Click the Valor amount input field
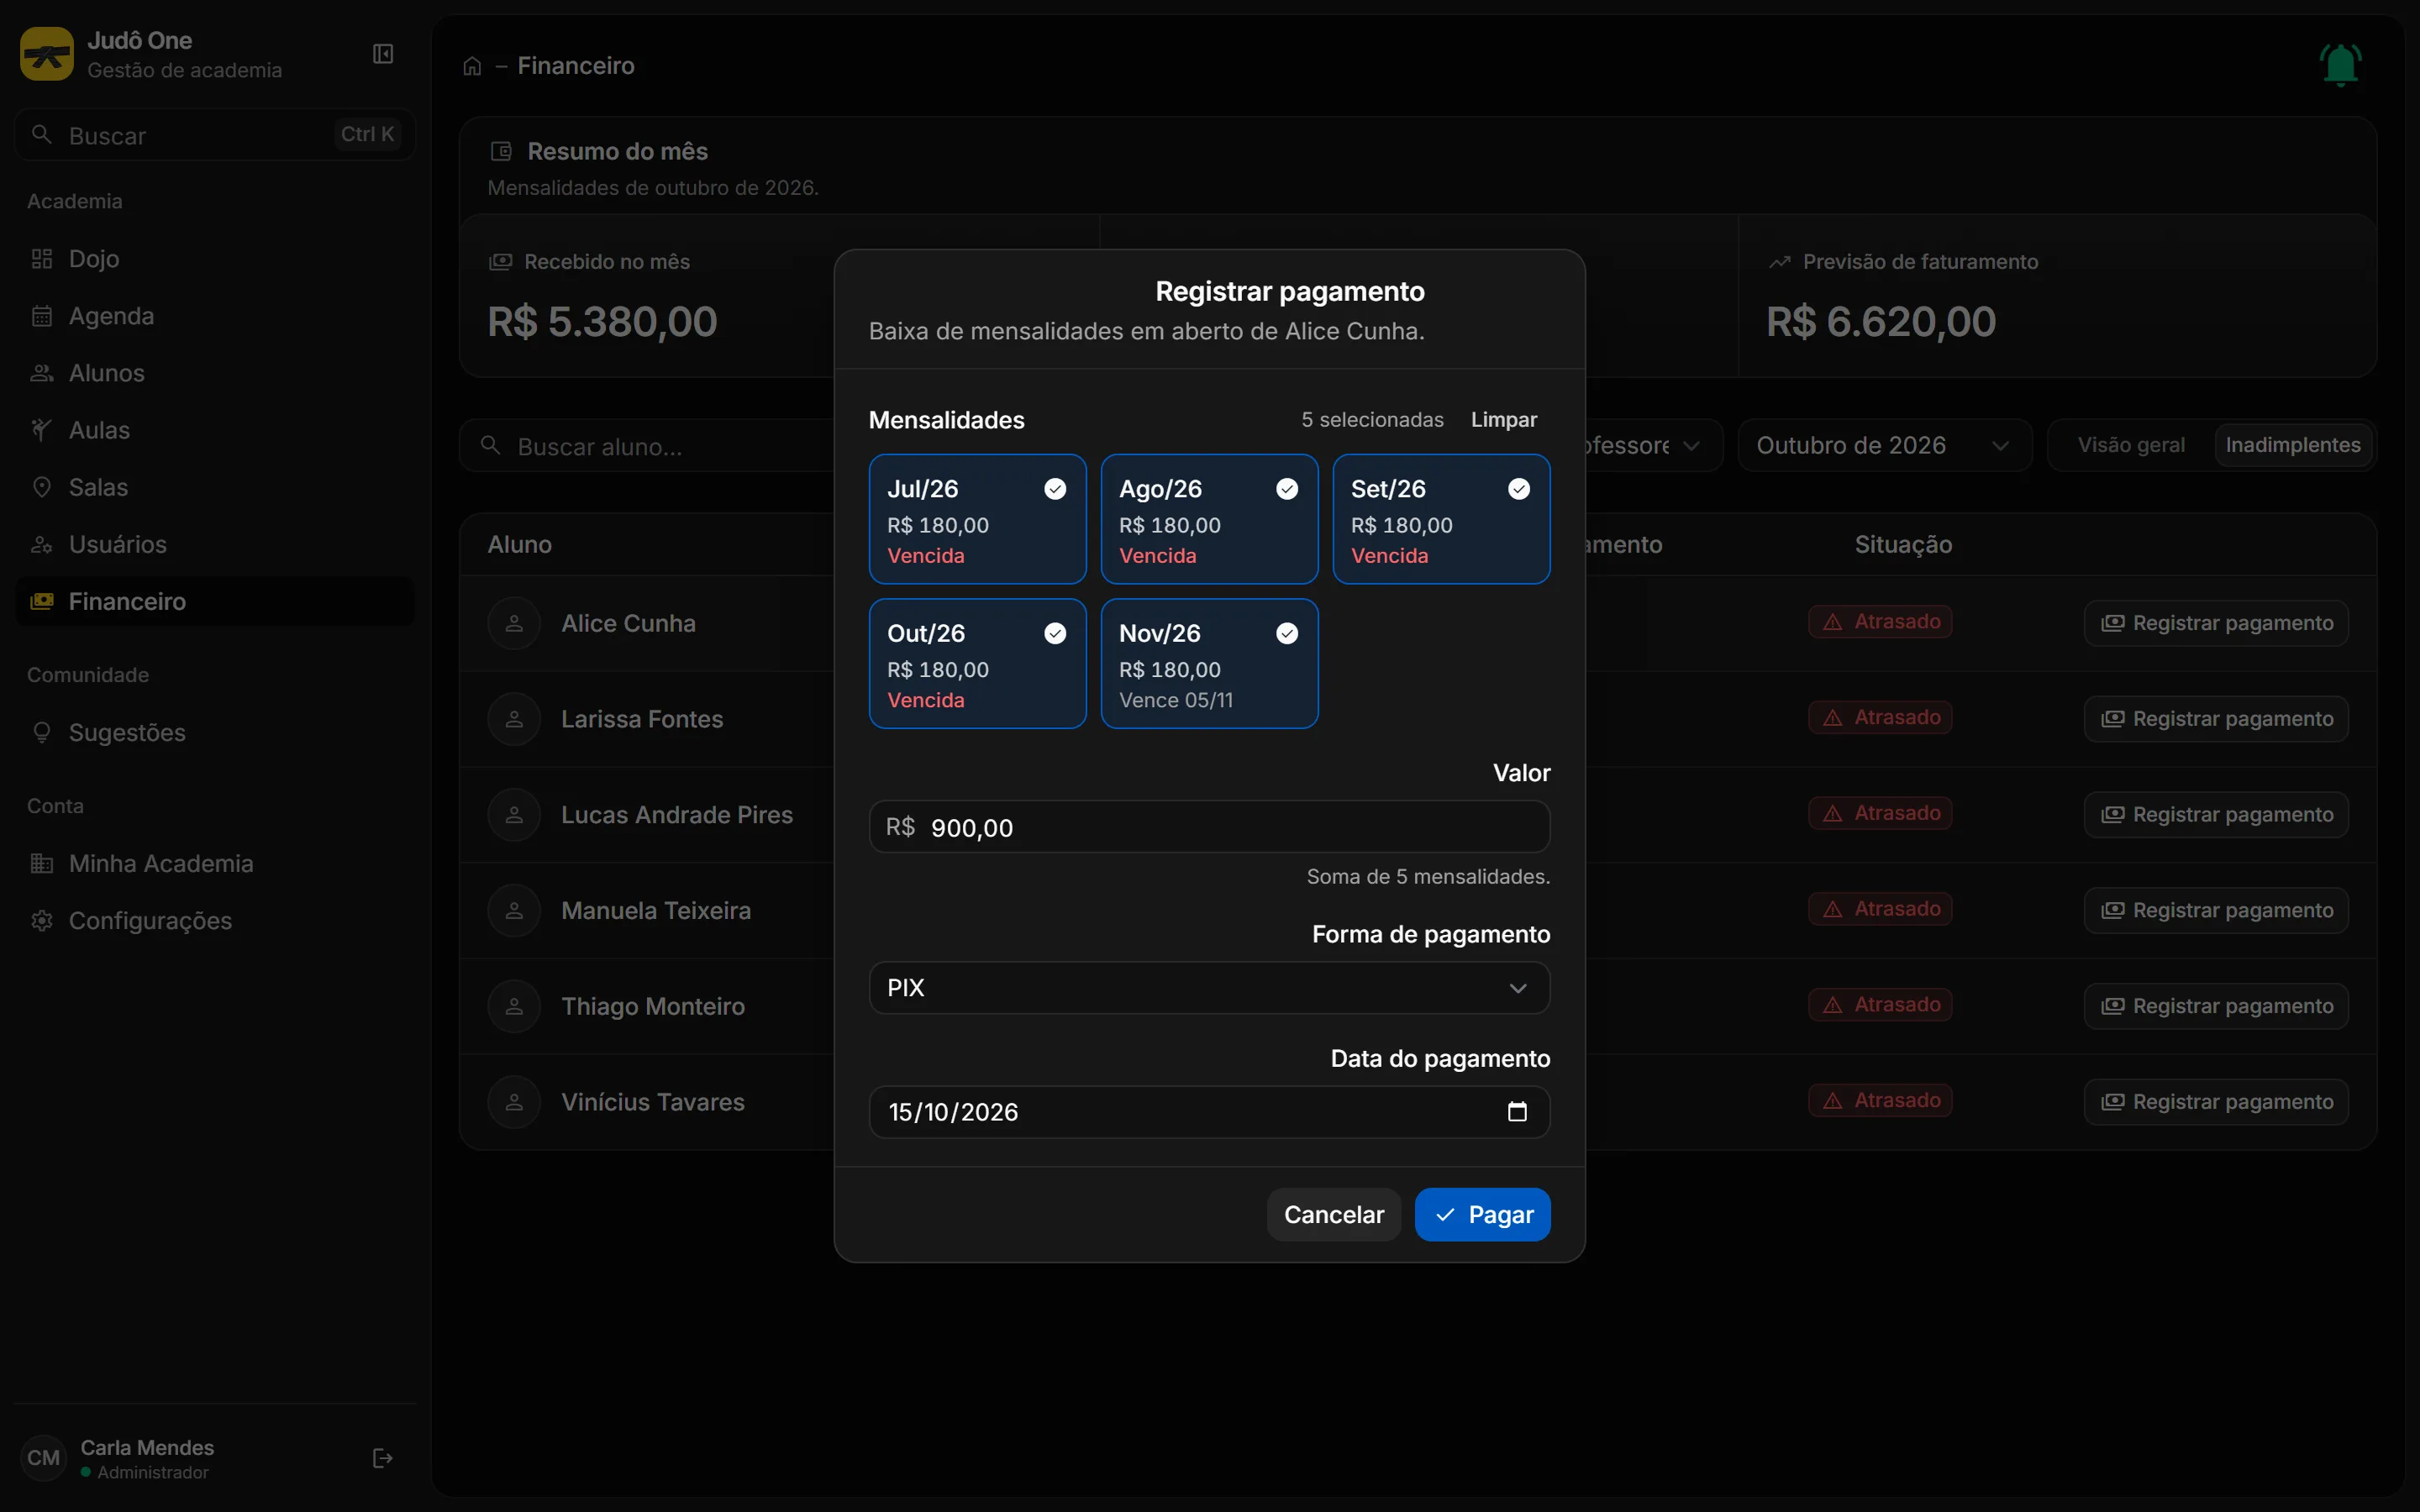The width and height of the screenshot is (2420, 1512). point(1209,827)
